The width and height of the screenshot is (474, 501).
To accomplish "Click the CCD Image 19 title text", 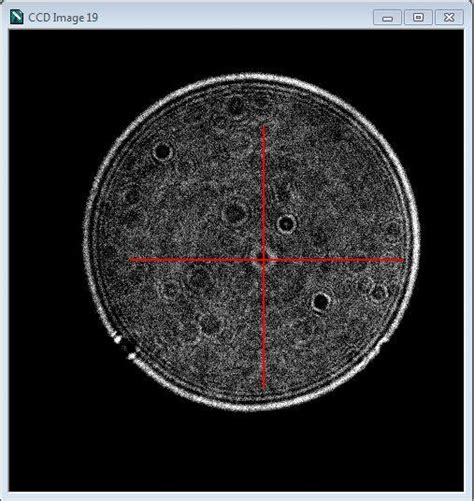I will (63, 17).
